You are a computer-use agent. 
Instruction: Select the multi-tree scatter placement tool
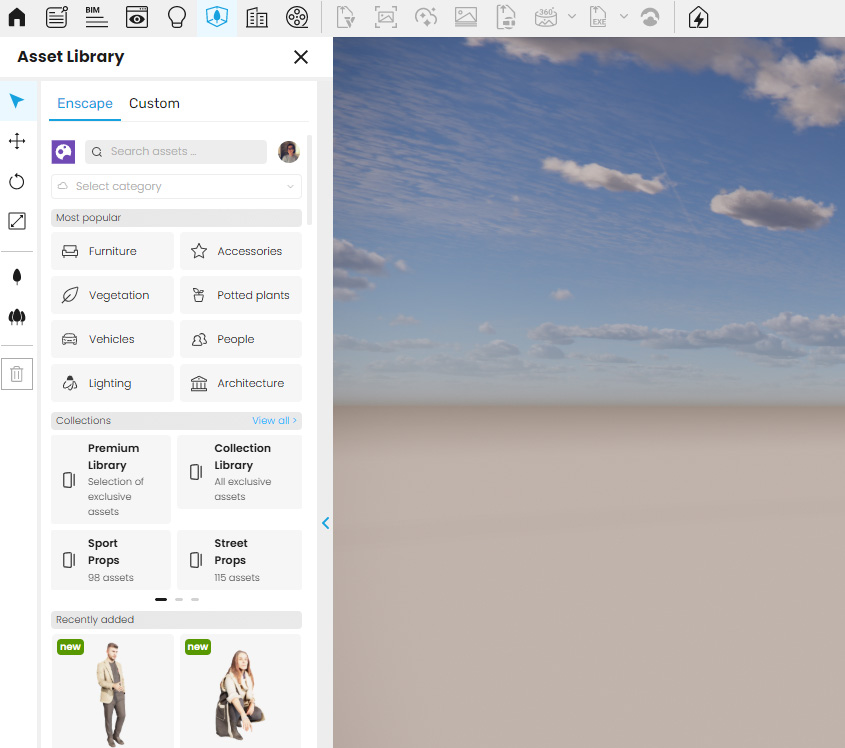pos(17,316)
